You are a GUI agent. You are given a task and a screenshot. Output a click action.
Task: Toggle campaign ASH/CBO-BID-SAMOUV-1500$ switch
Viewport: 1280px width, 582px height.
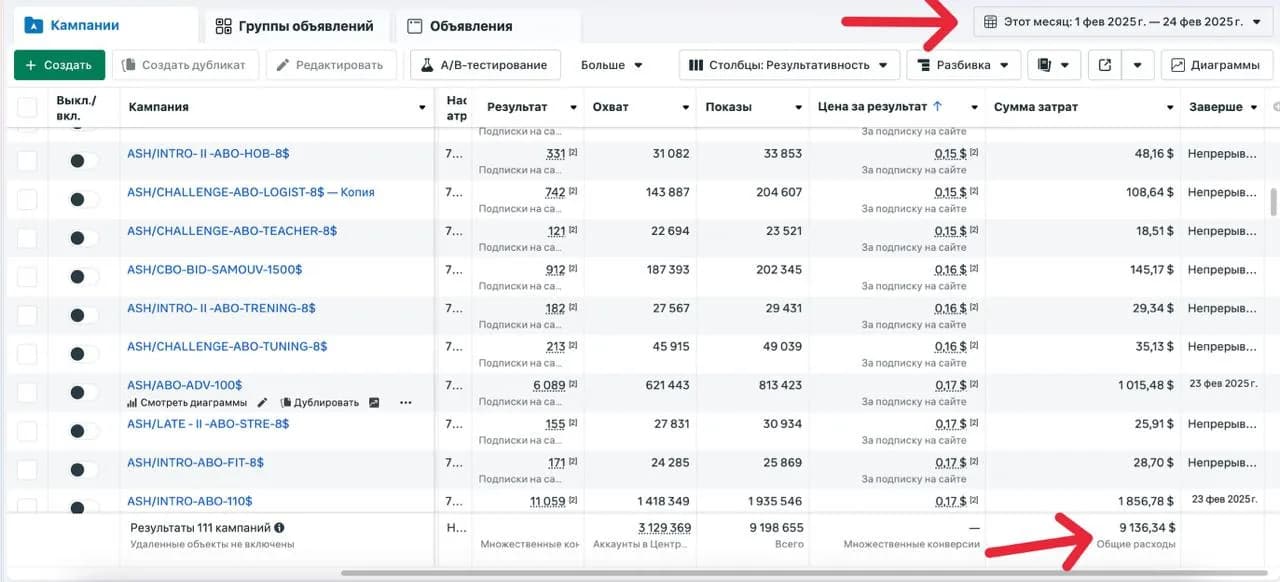pyautogui.click(x=84, y=277)
